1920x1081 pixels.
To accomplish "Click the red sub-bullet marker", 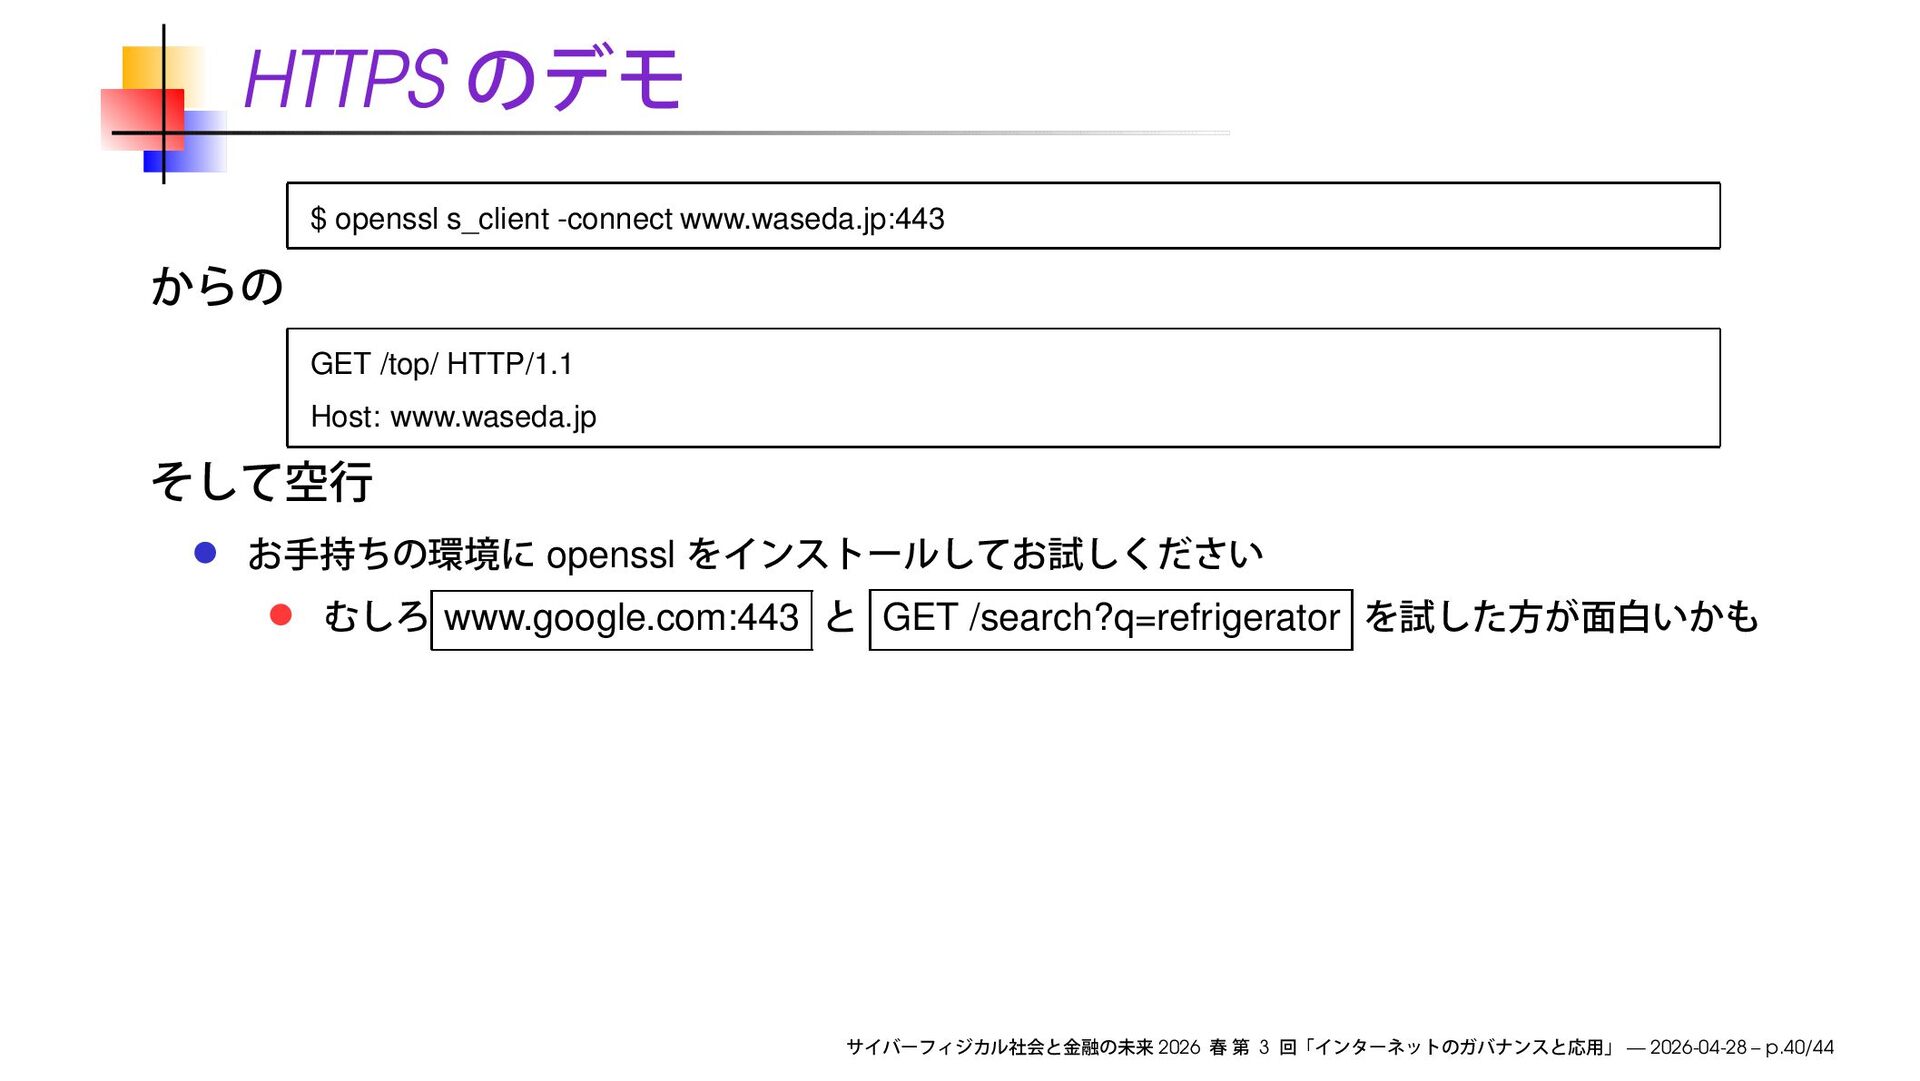I will coord(281,615).
